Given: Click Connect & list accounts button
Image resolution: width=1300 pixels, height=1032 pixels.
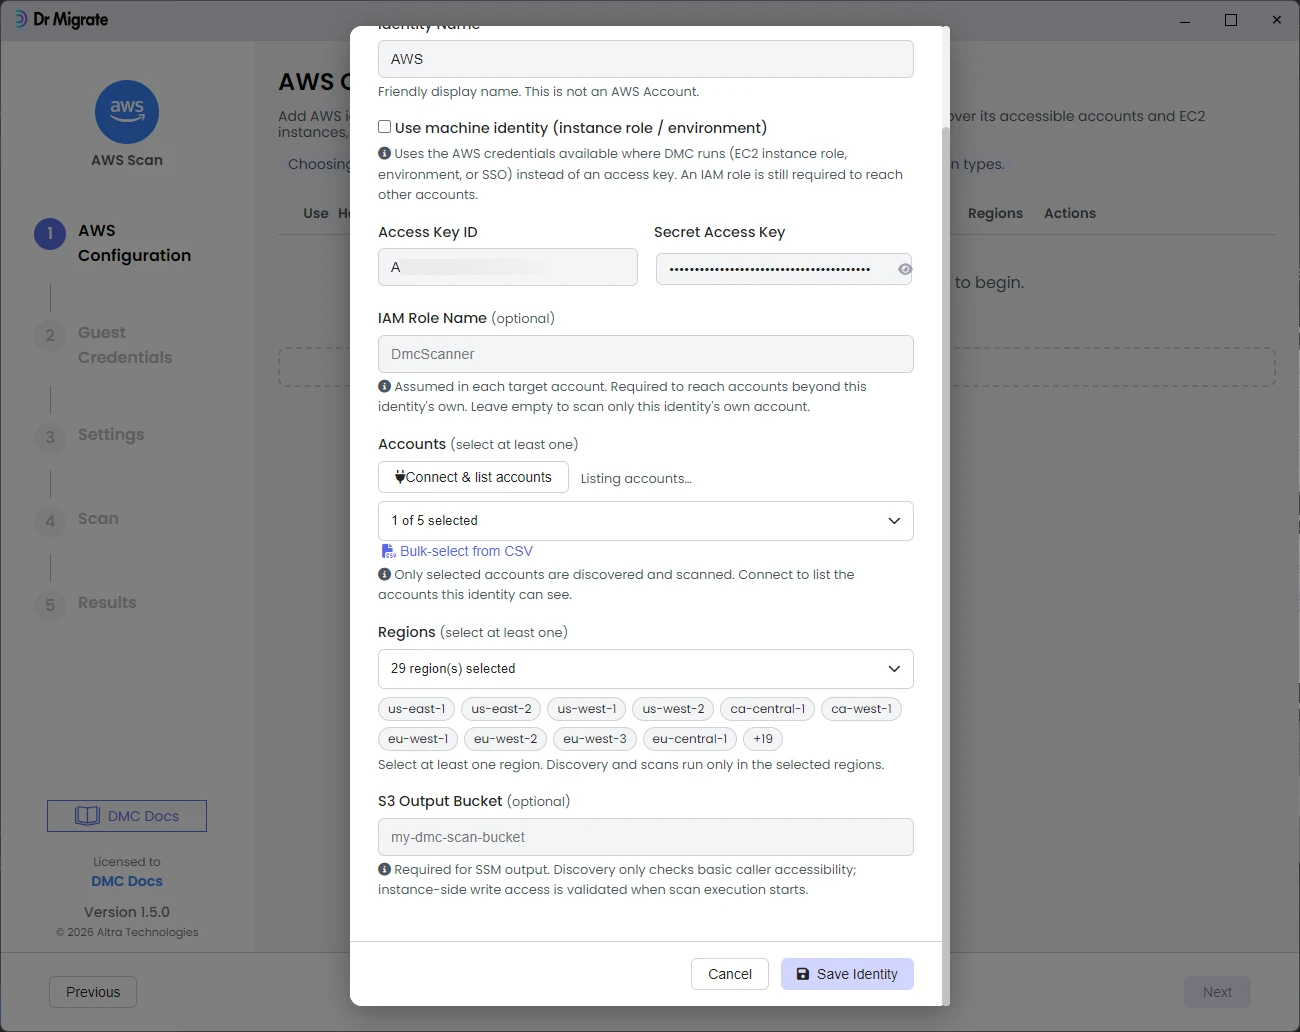Looking at the screenshot, I should point(473,477).
